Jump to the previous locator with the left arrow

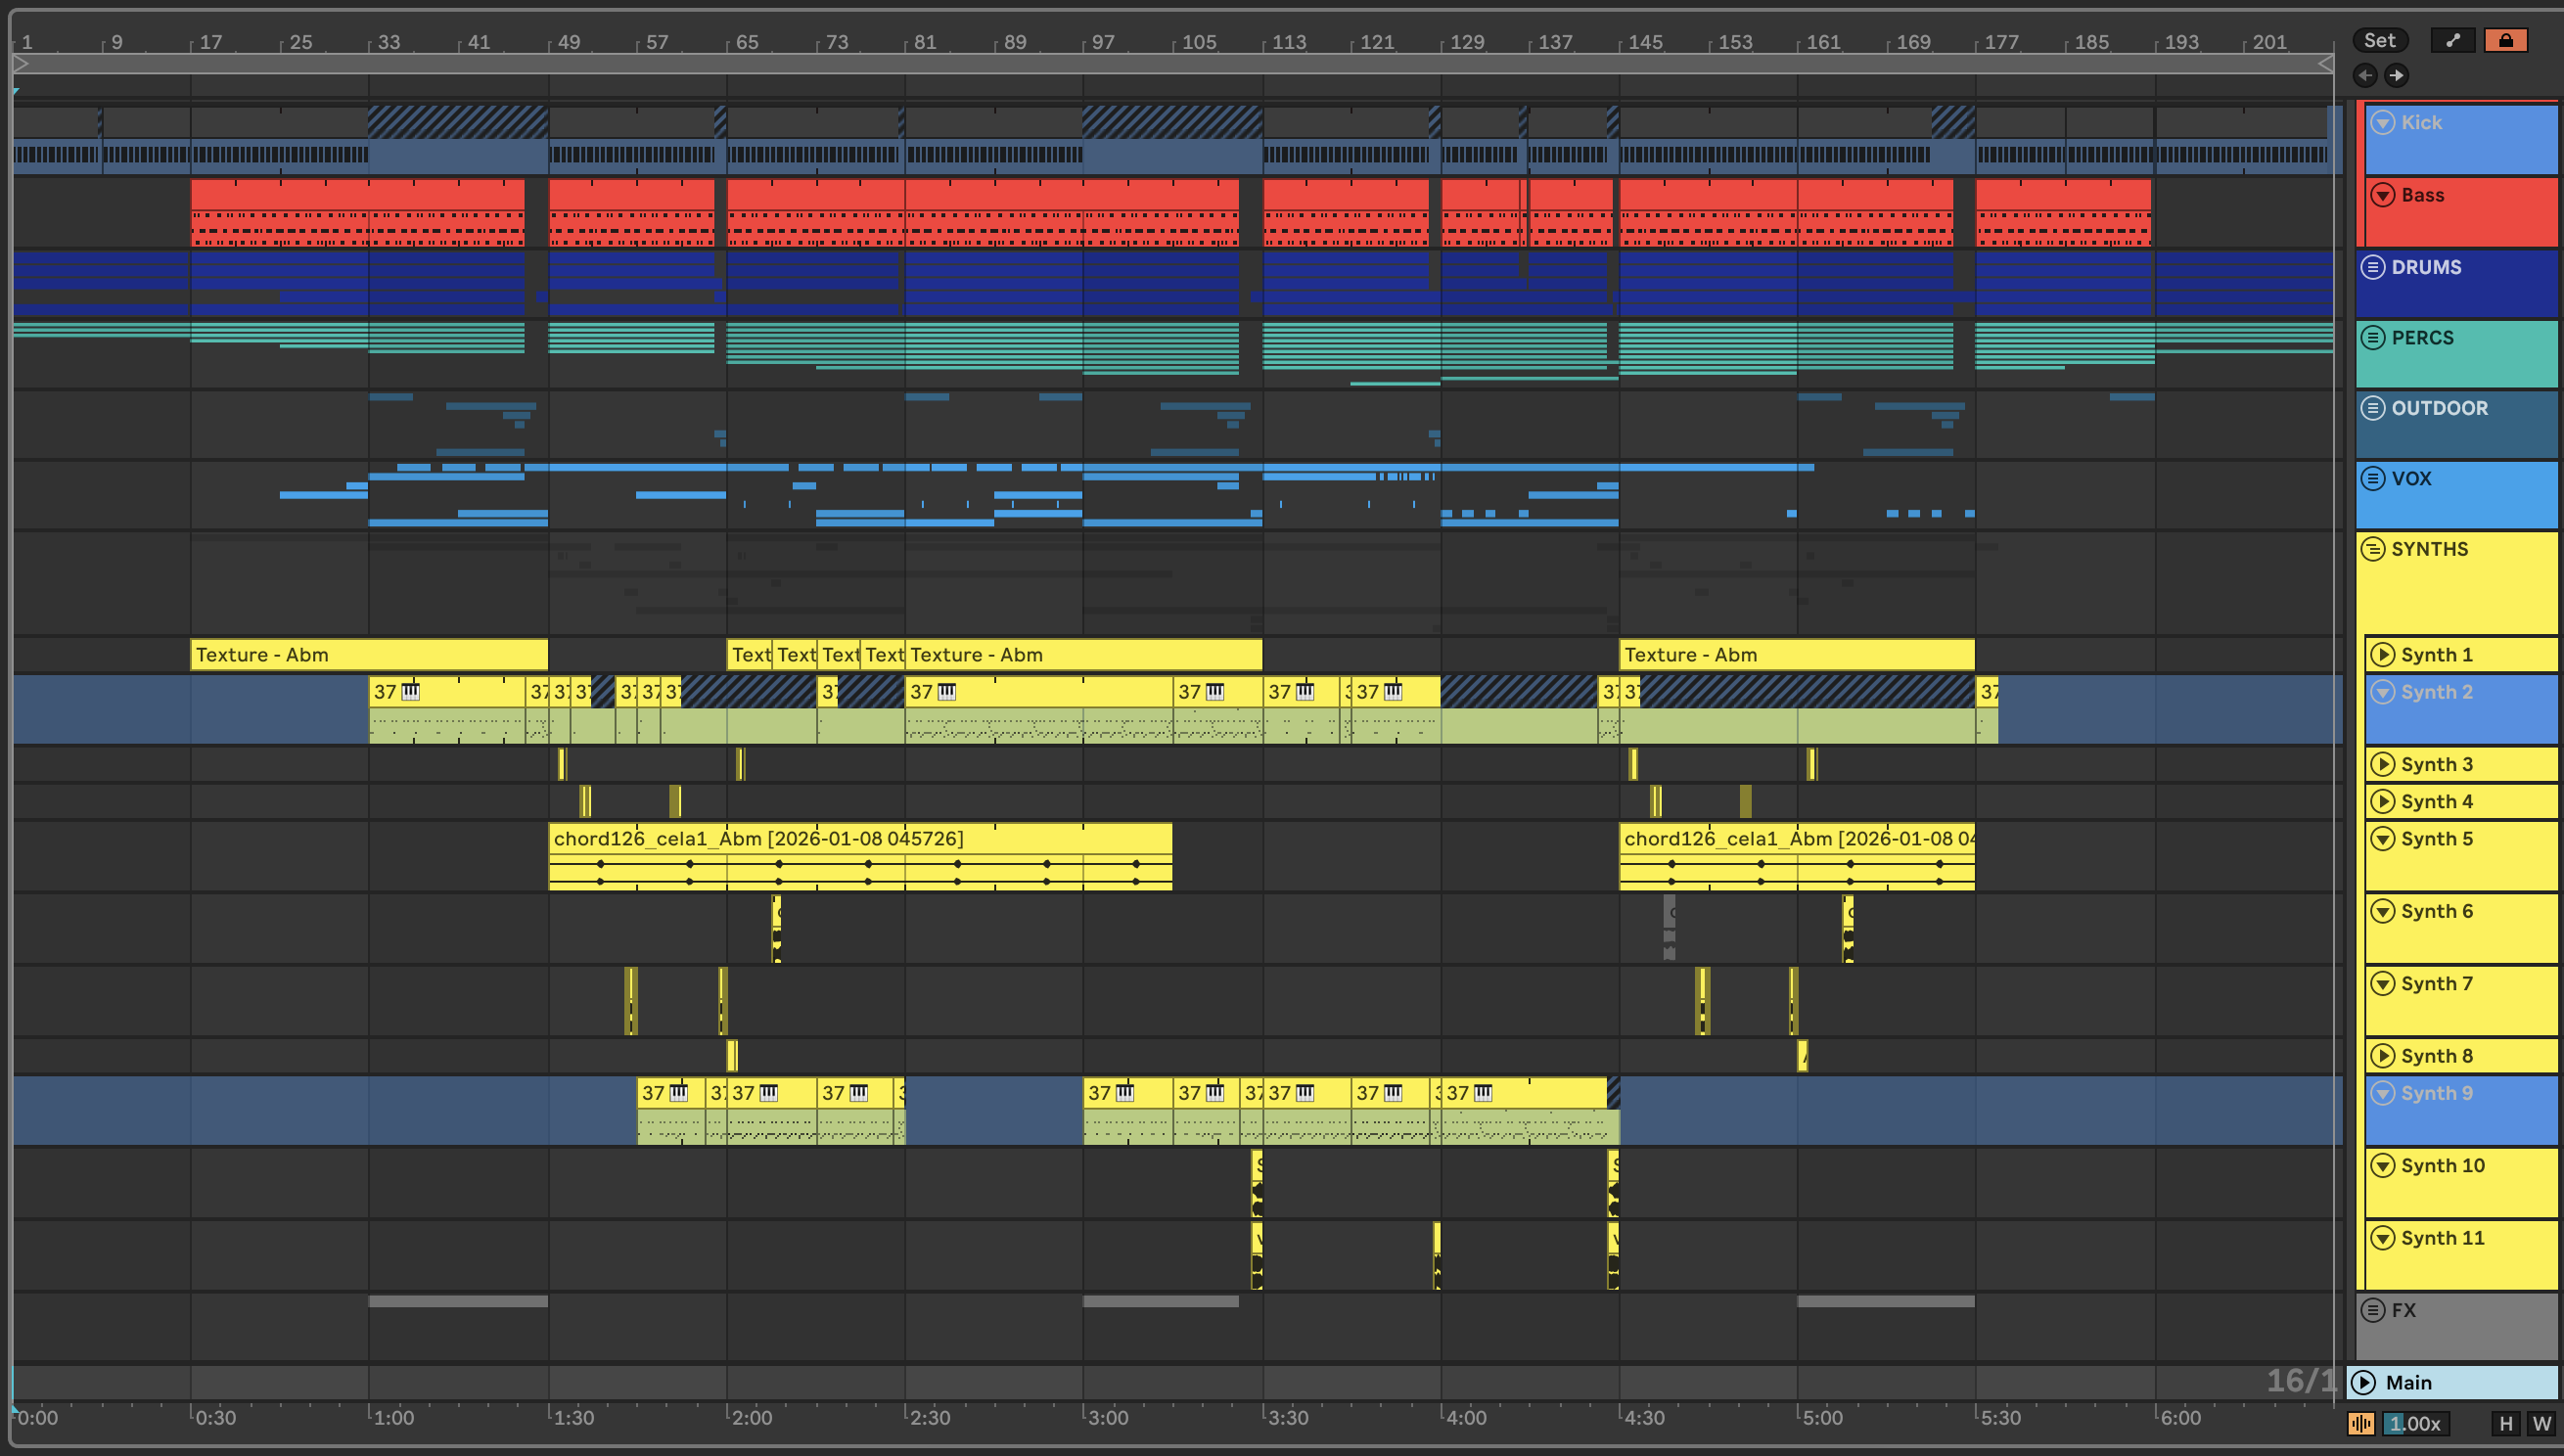(2365, 75)
